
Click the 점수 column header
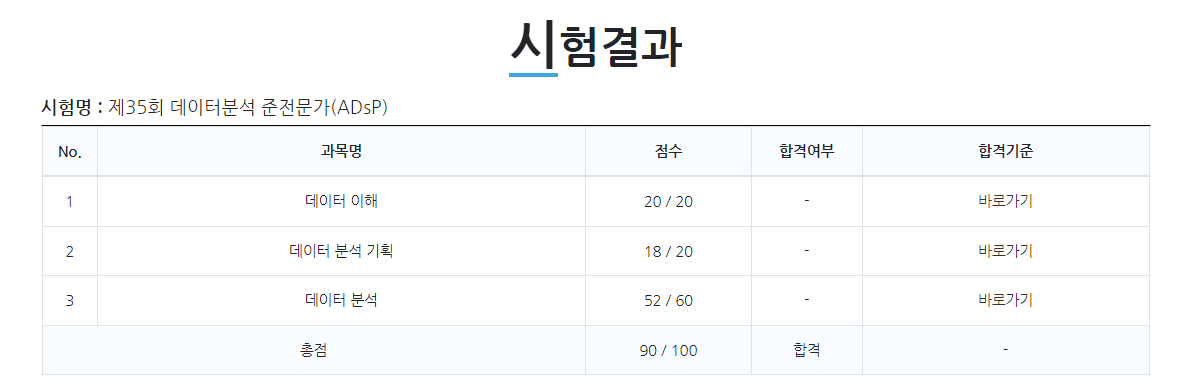668,151
